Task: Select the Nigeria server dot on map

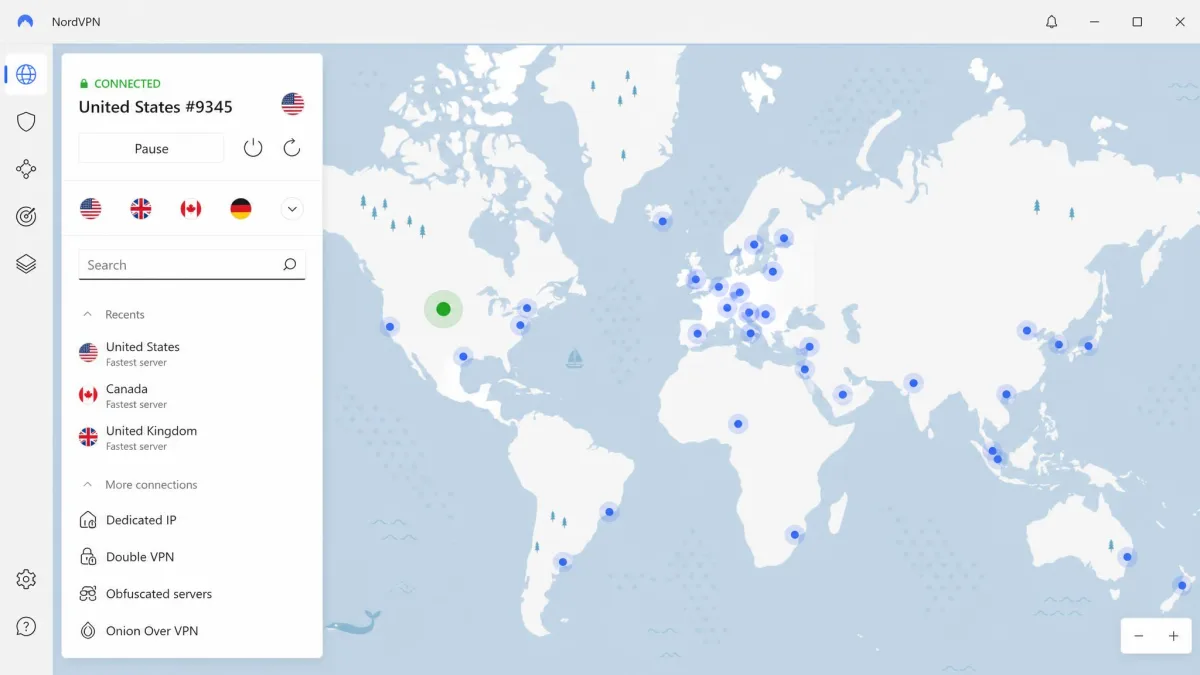Action: (738, 424)
